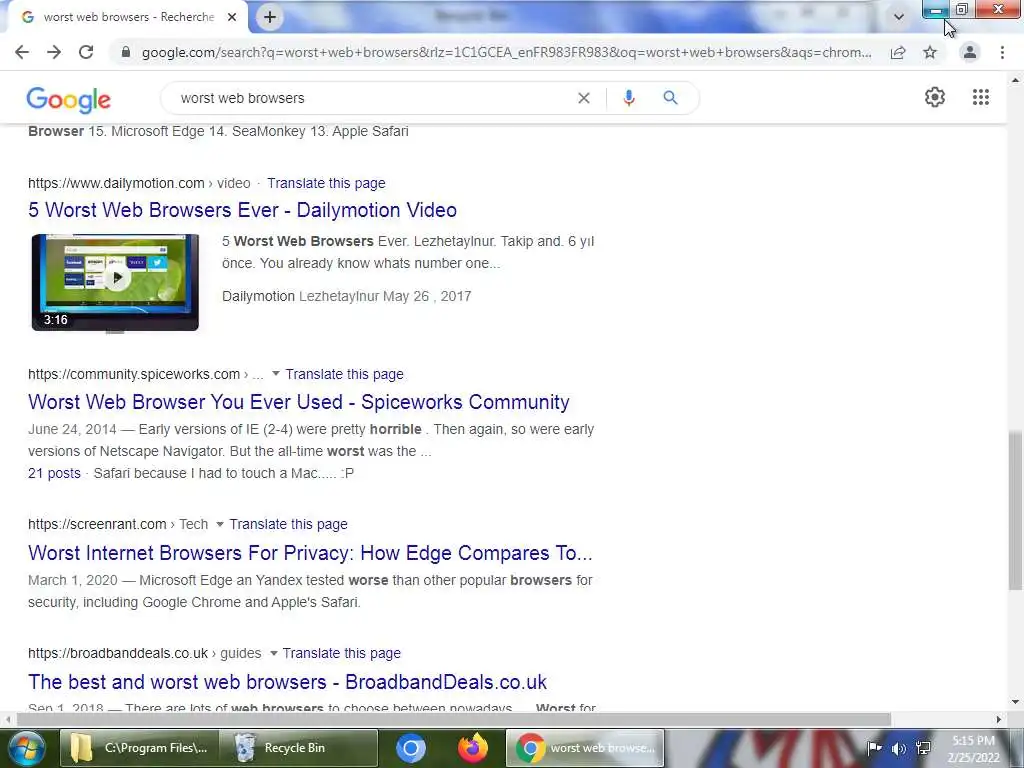The image size is (1024, 768).
Task: Click the Chrome taskbar button
Action: tap(585, 748)
